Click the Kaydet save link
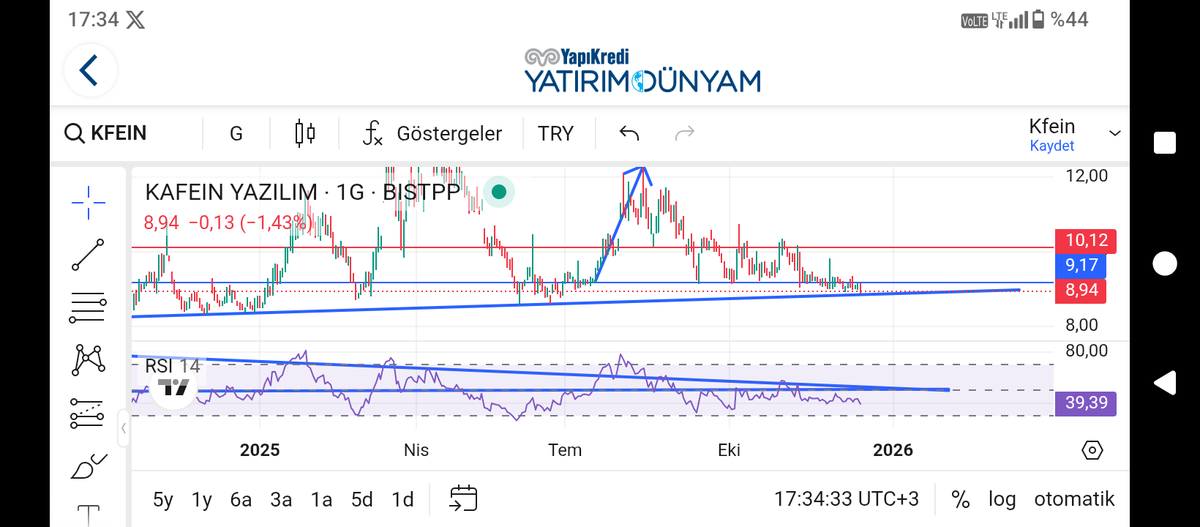The height and width of the screenshot is (527, 1200). [1052, 146]
